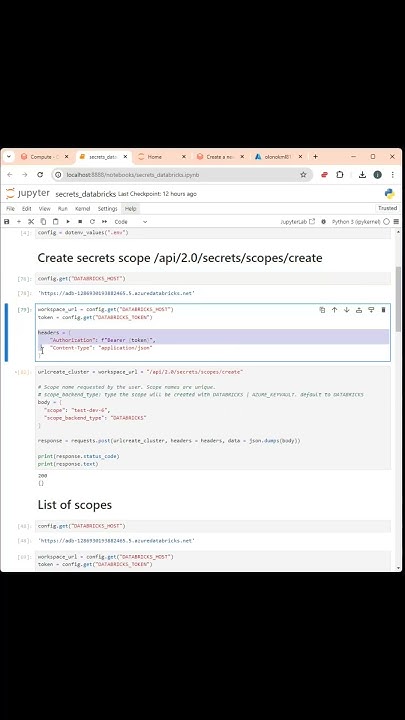The image size is (405, 720).
Task: Insert a cell above the active cell
Action: click(359, 310)
